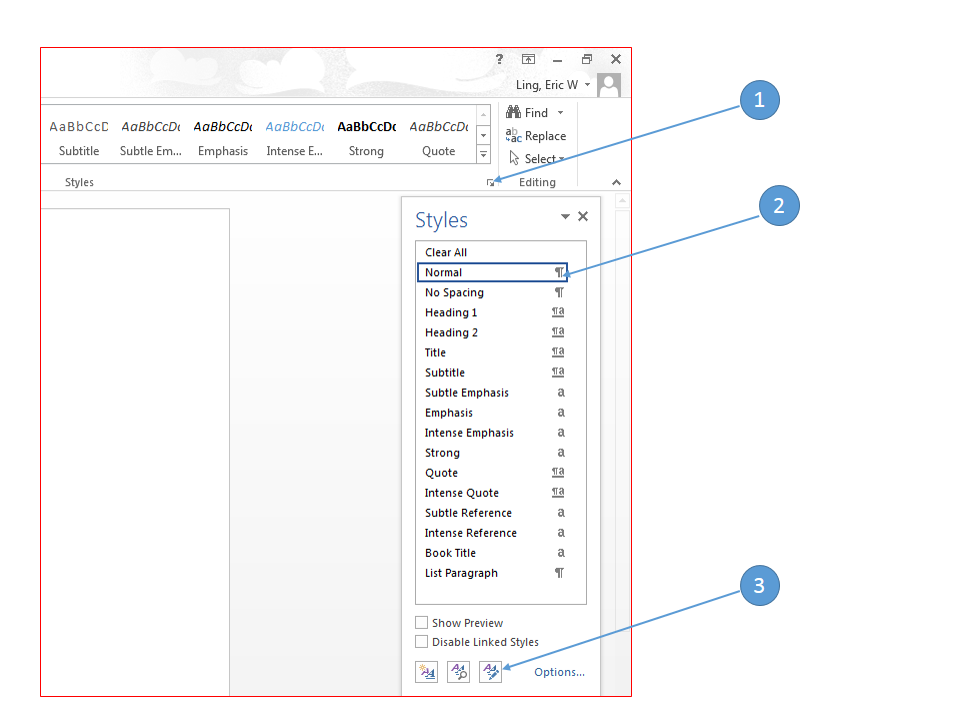Screen dimensions: 960x720
Task: Enable the Show Preview checkbox
Action: tap(422, 623)
